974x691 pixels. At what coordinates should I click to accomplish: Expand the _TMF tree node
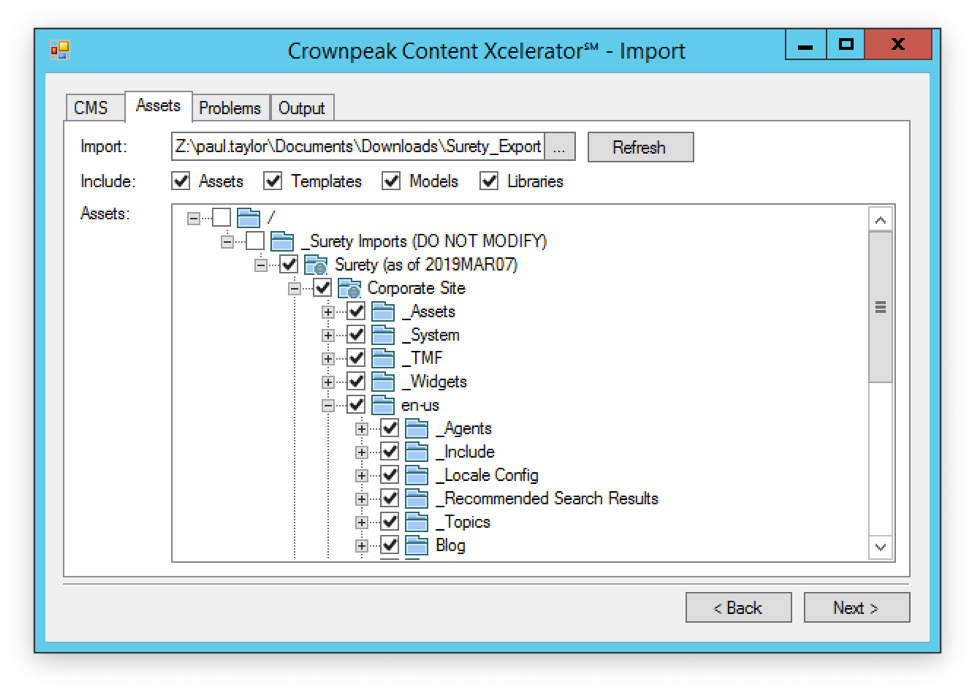tap(328, 359)
